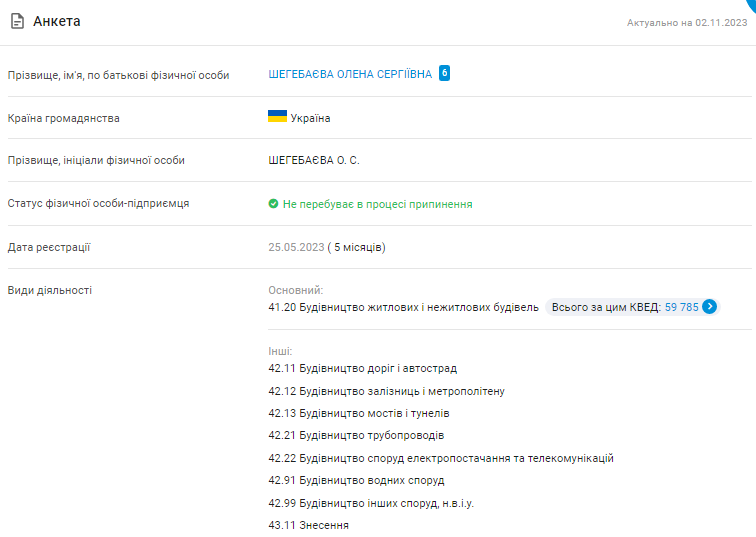Image resolution: width=756 pixels, height=537 pixels.
Task: Select activity 42.11 Будівництво доріг і автострад
Action: click(362, 369)
